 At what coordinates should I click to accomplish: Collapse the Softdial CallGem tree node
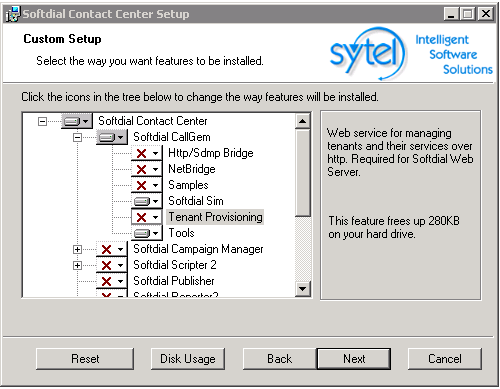(x=77, y=137)
